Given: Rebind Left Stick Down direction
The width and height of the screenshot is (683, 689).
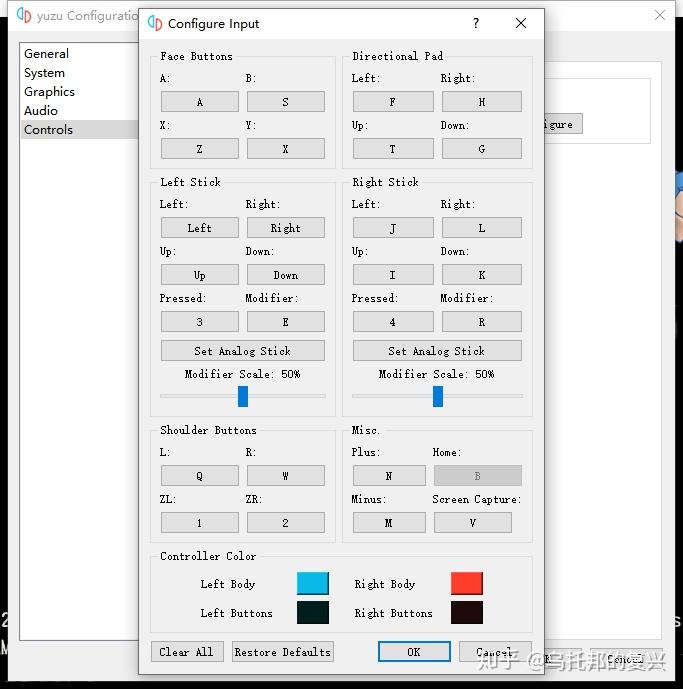Looking at the screenshot, I should click(x=286, y=275).
